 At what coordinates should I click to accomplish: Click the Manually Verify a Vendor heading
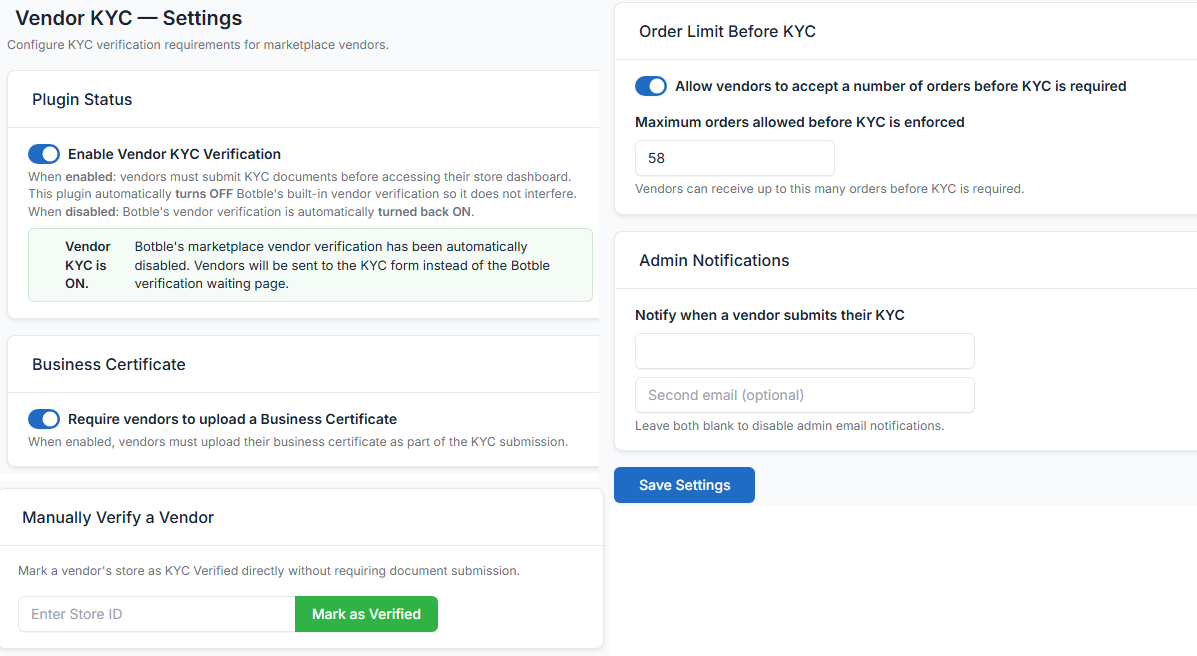pyautogui.click(x=118, y=517)
